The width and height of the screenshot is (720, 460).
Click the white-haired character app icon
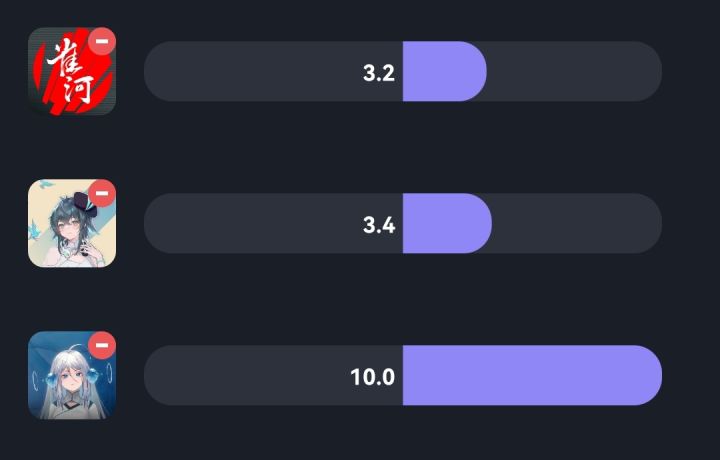click(x=68, y=378)
